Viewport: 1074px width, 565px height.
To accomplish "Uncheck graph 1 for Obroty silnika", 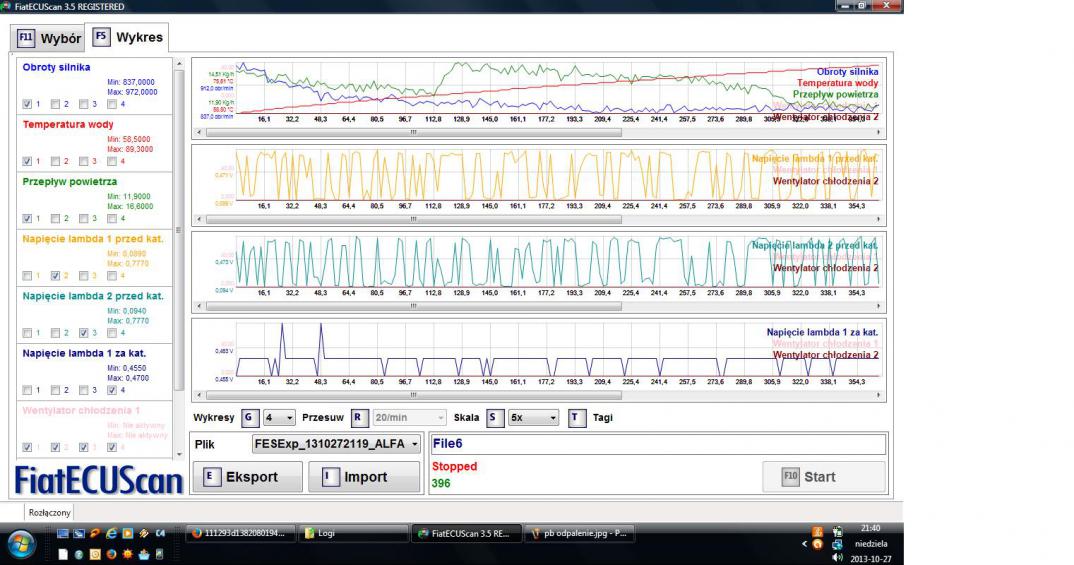I will click(x=27, y=103).
